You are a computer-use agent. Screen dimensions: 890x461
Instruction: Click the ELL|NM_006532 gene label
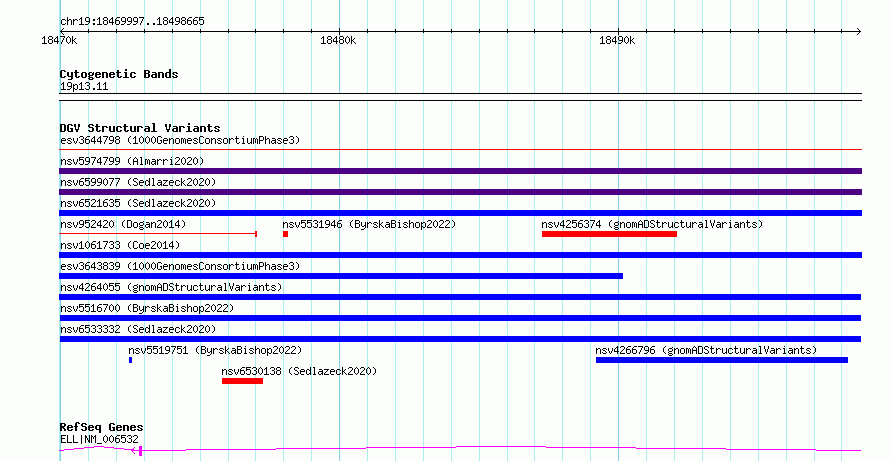point(99,439)
